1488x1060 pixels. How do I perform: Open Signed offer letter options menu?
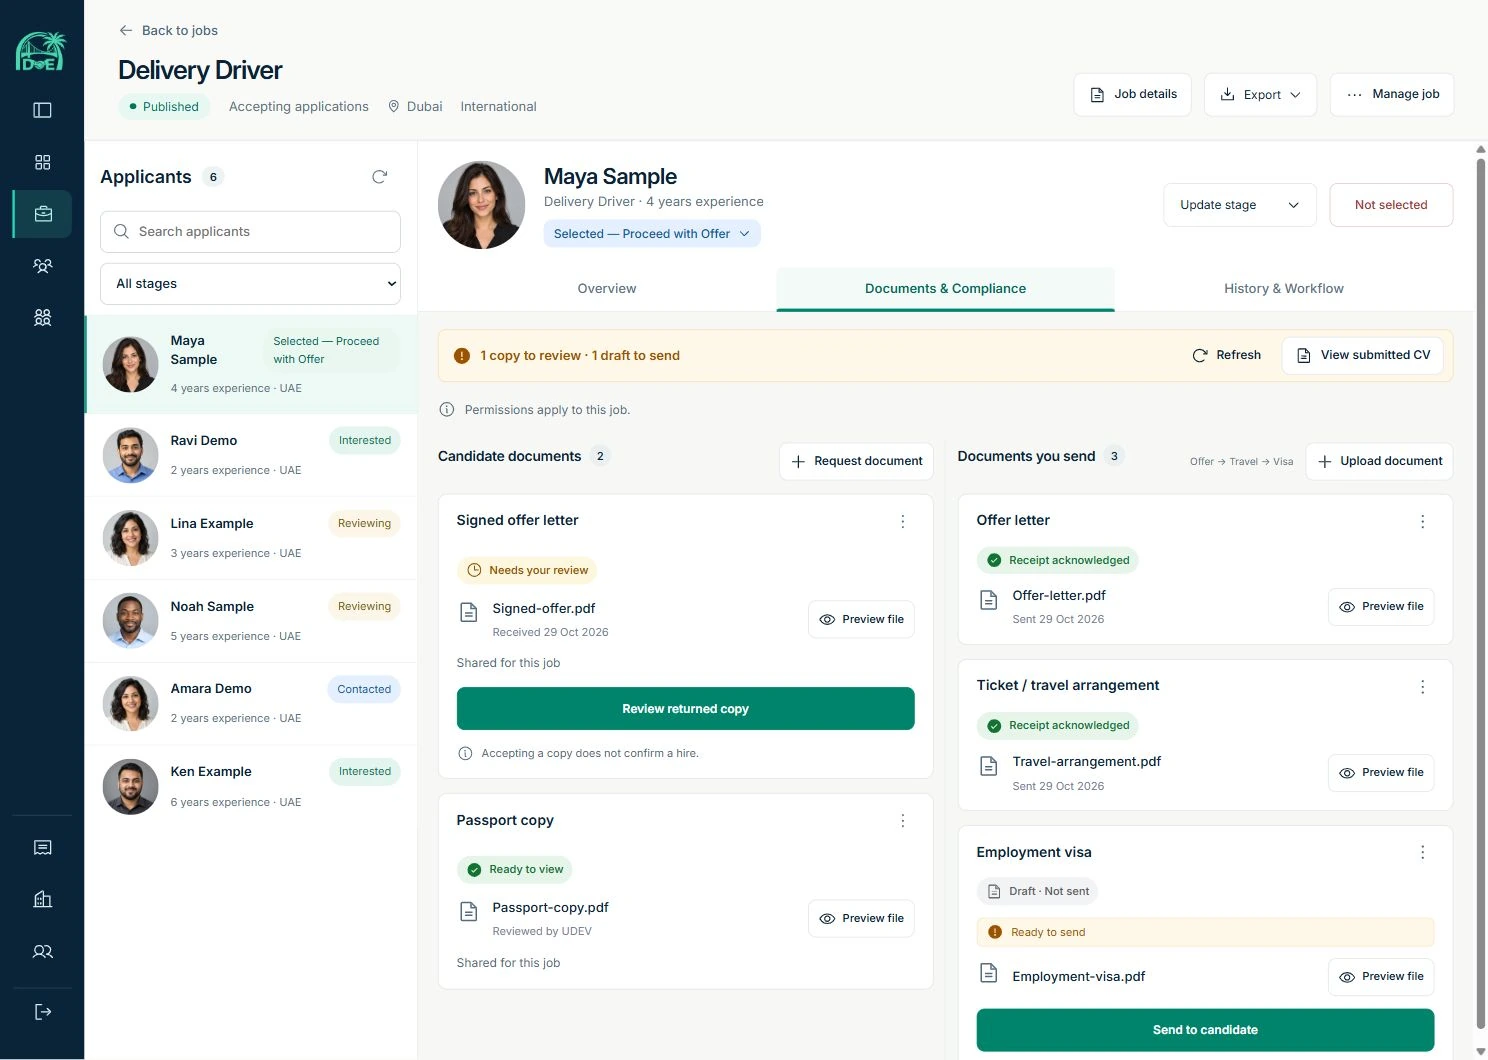902,521
